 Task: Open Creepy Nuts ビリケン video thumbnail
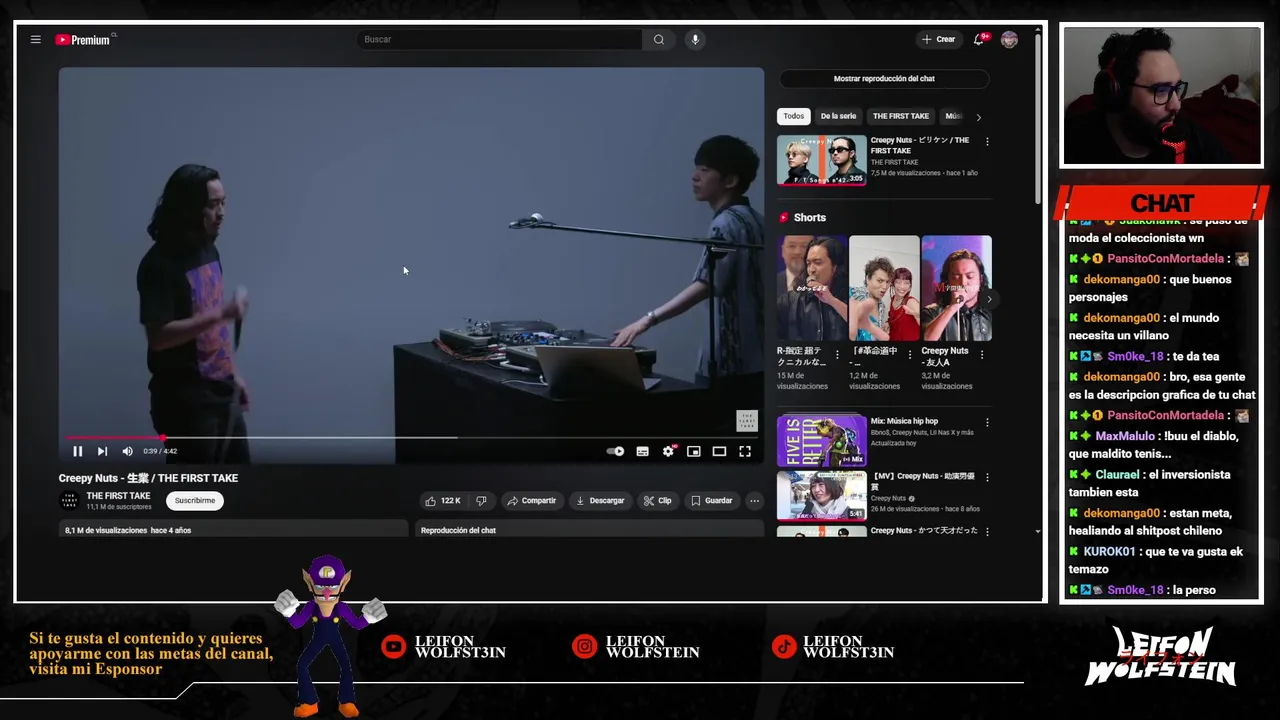(x=822, y=160)
